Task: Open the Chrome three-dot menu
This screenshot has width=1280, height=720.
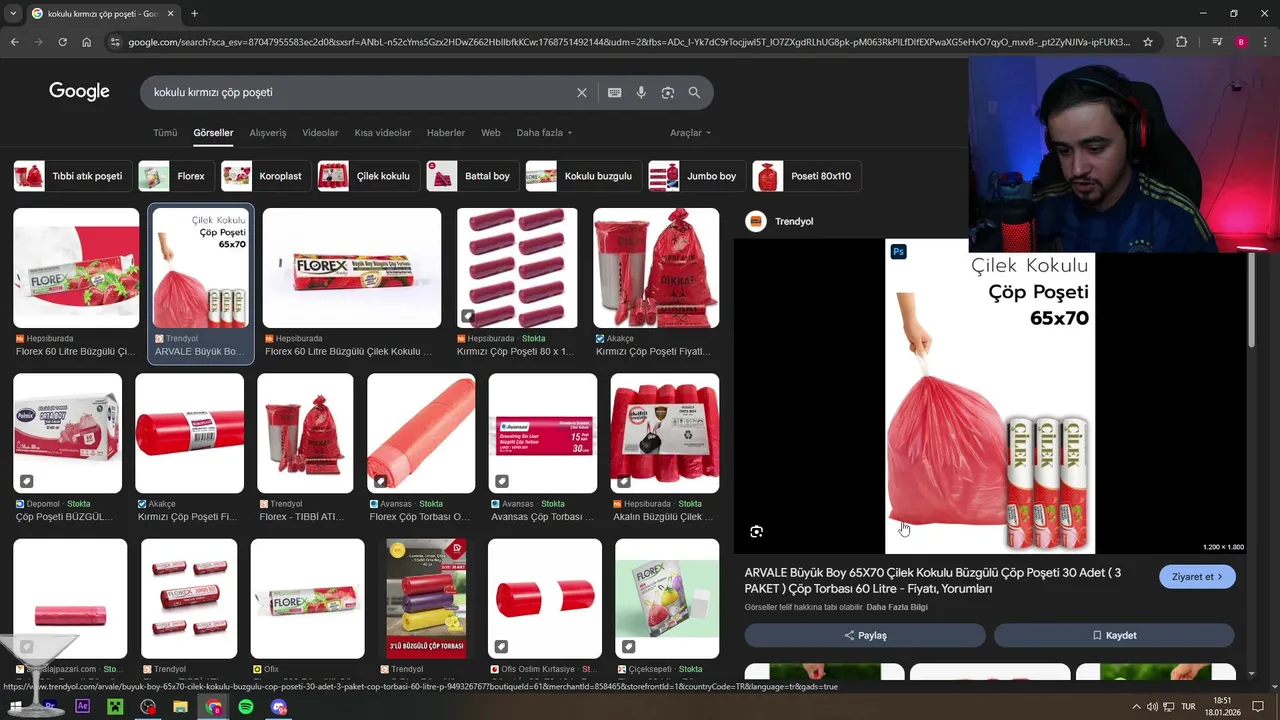Action: 1265,42
